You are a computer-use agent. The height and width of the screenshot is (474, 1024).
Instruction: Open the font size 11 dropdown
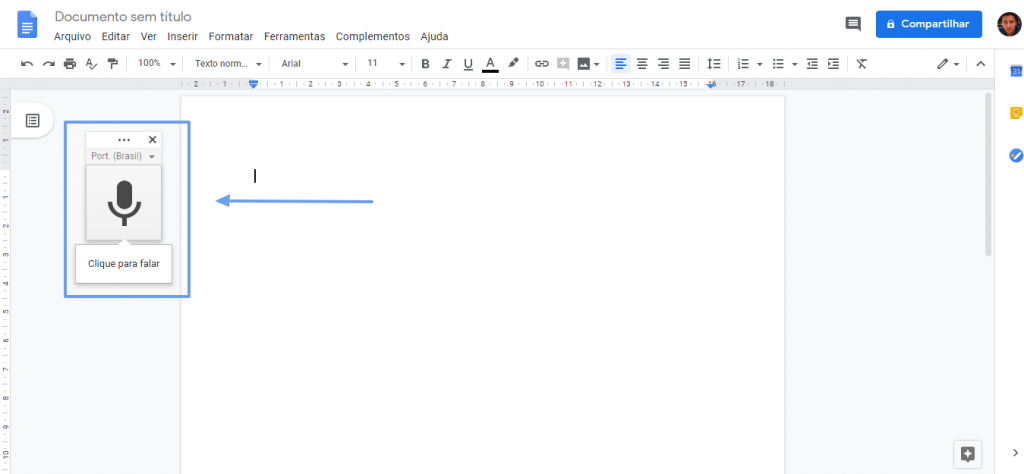point(385,64)
